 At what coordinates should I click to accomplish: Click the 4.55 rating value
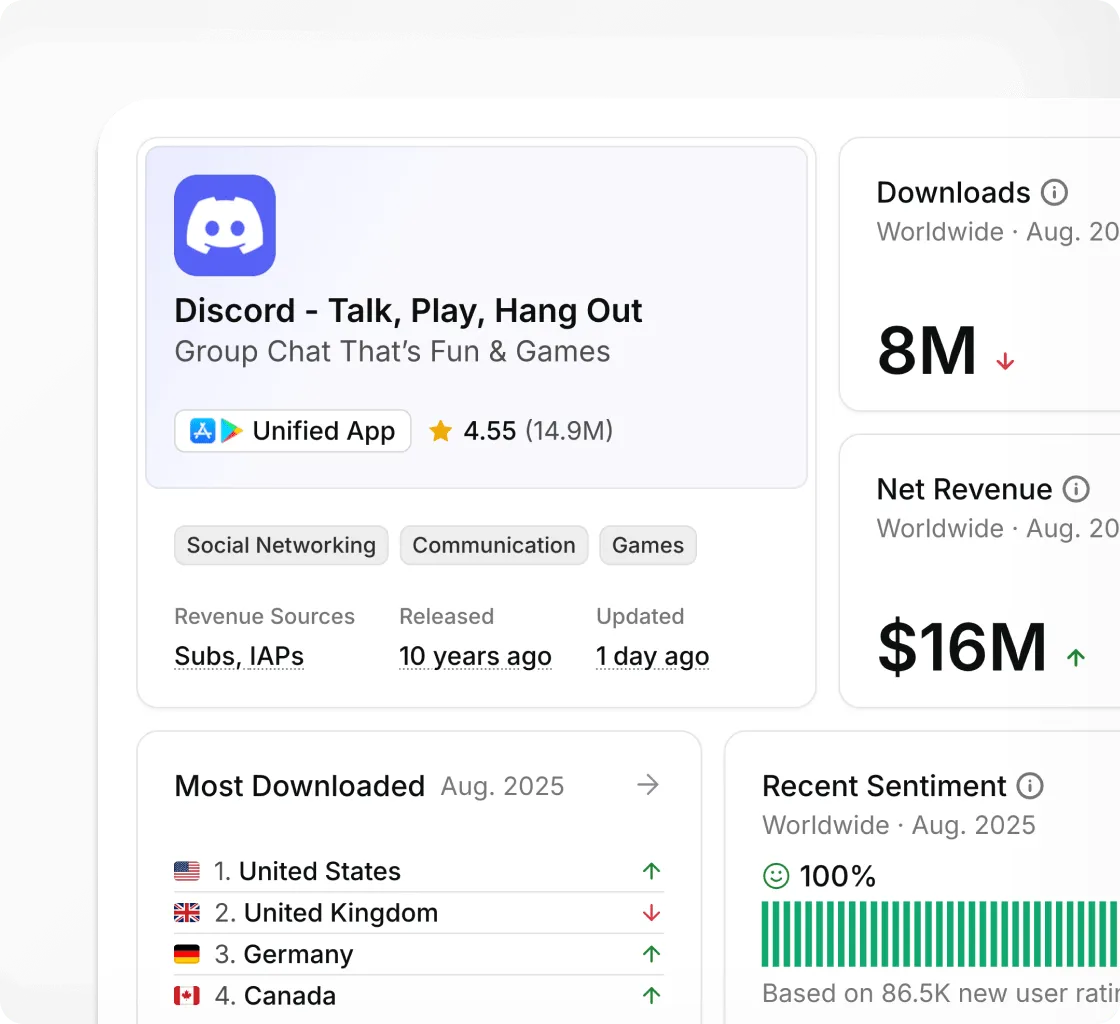tap(489, 431)
